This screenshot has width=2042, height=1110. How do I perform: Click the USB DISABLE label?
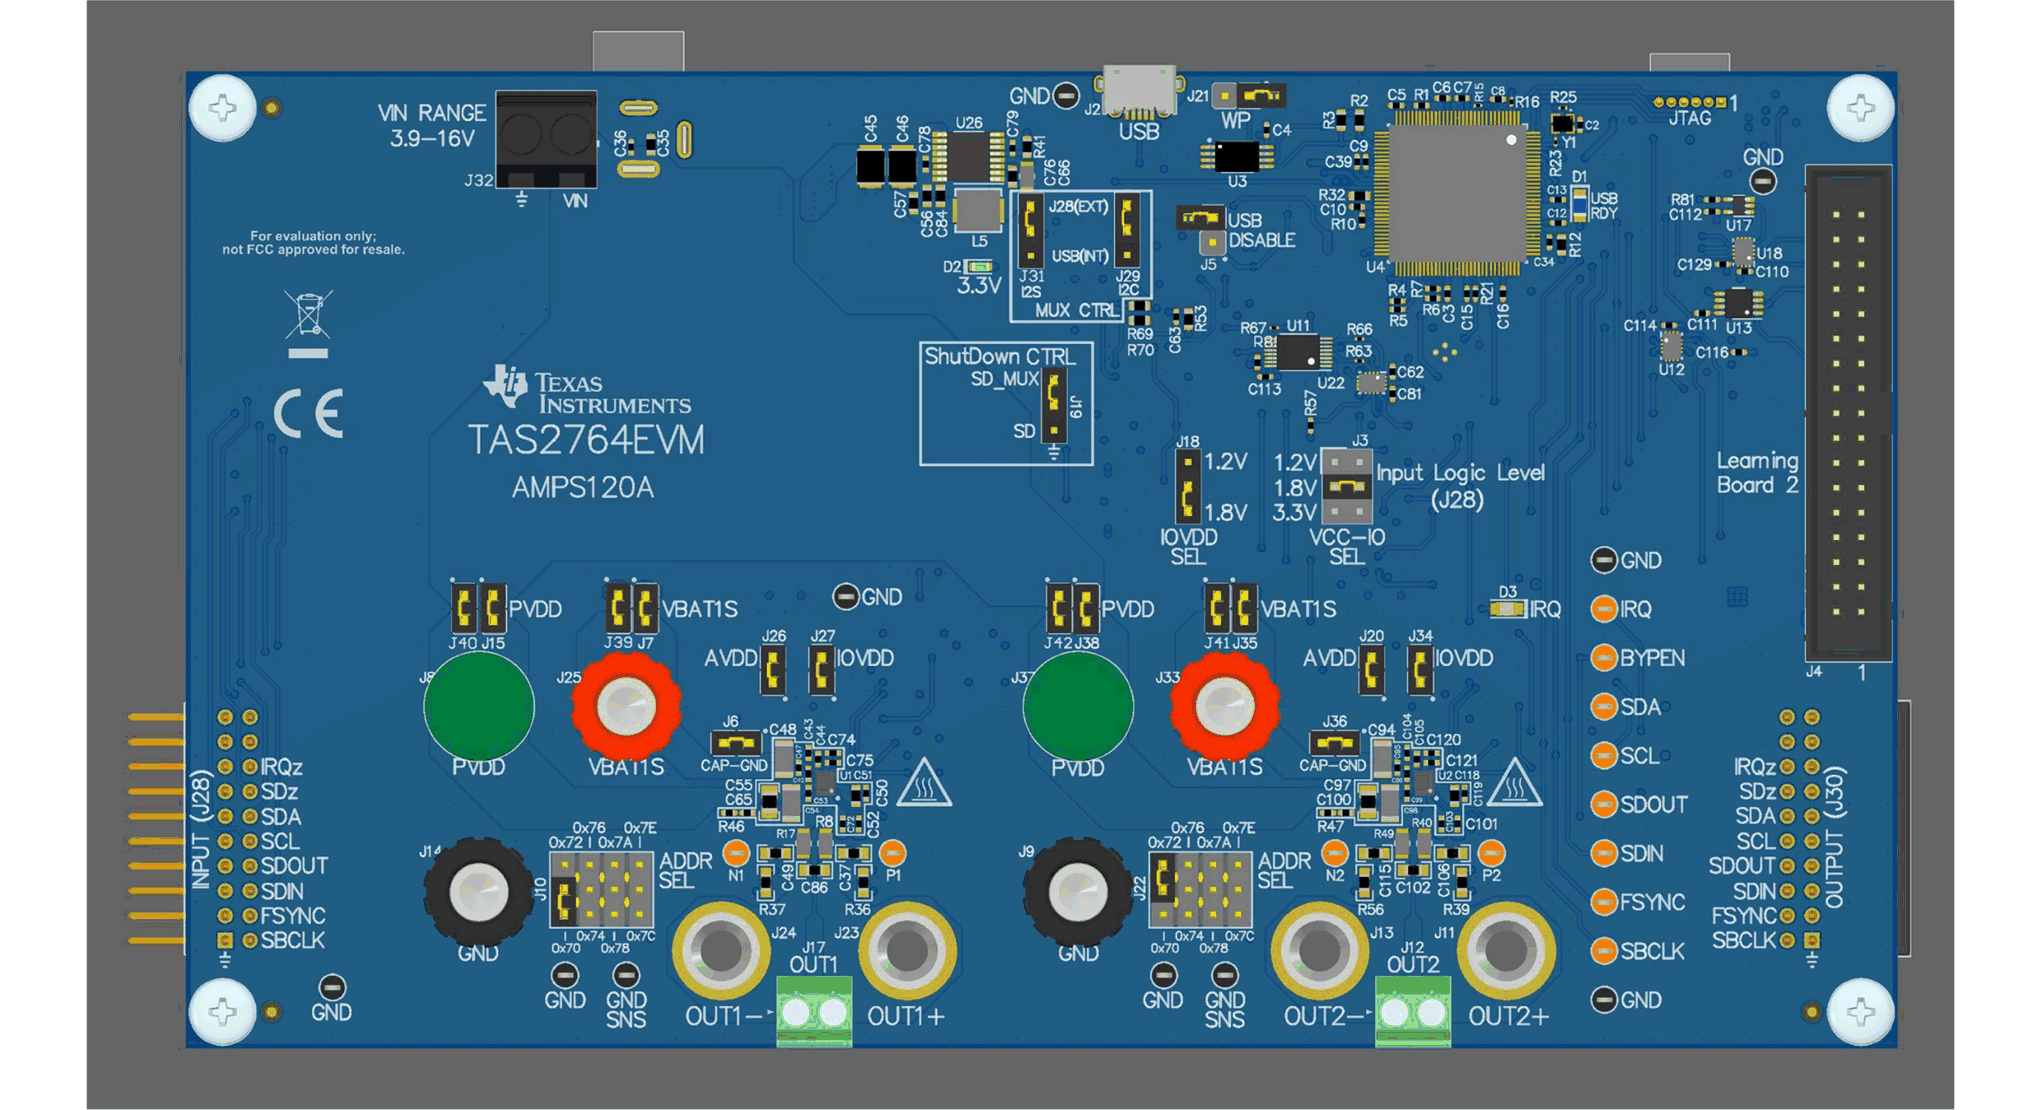pyautogui.click(x=1261, y=230)
